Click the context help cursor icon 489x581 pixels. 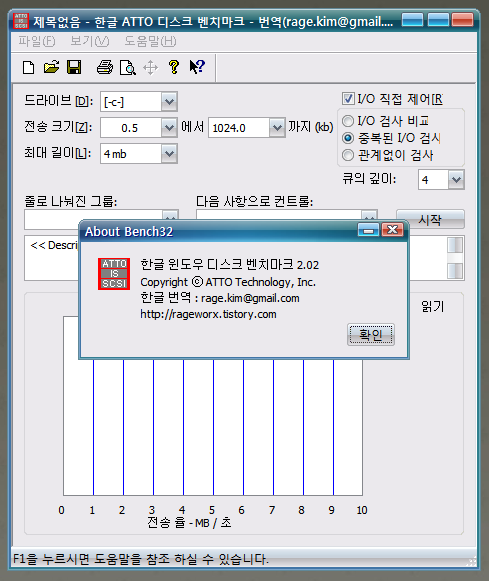(x=197, y=67)
